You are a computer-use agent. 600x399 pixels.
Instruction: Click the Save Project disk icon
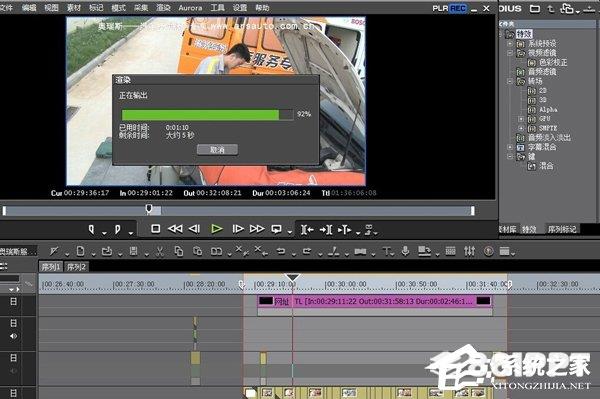tap(133, 251)
